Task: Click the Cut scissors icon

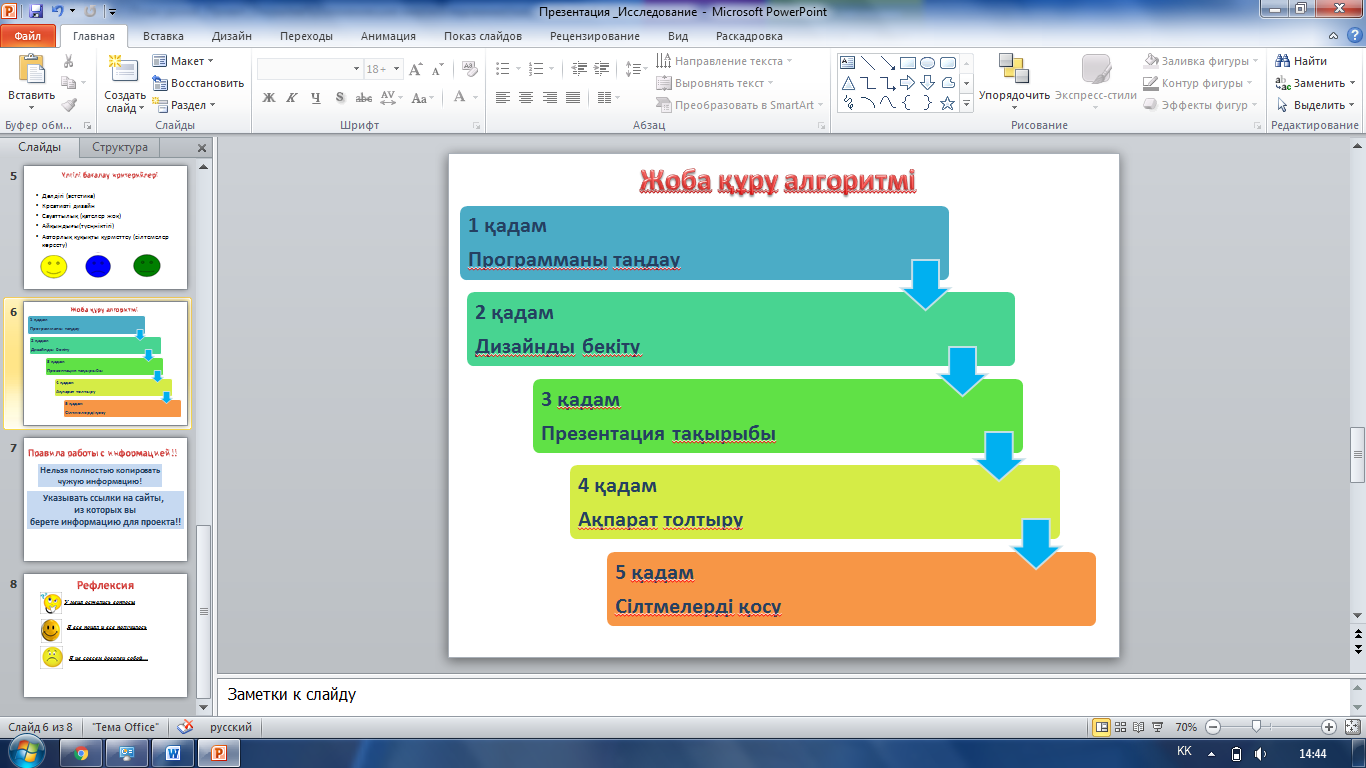Action: tap(69, 61)
